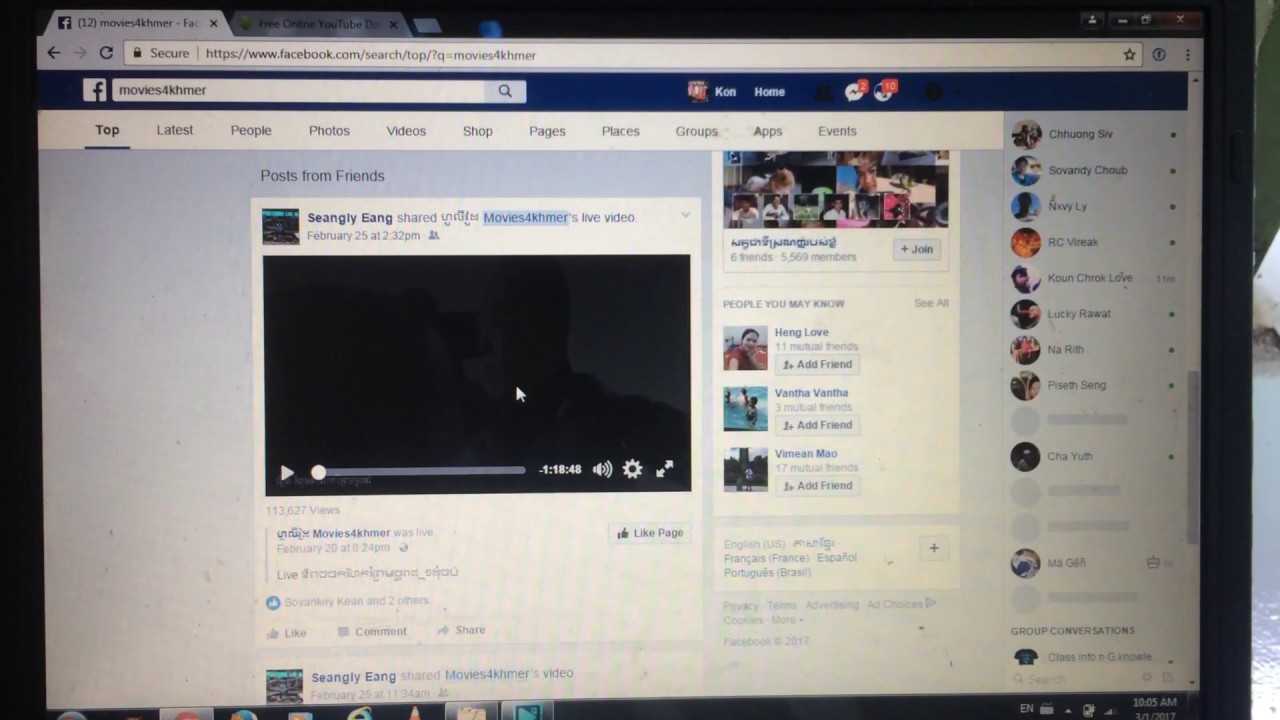Click the highlighted Movies4khmer page link
Screen dimensions: 1280x720
[x=525, y=217]
